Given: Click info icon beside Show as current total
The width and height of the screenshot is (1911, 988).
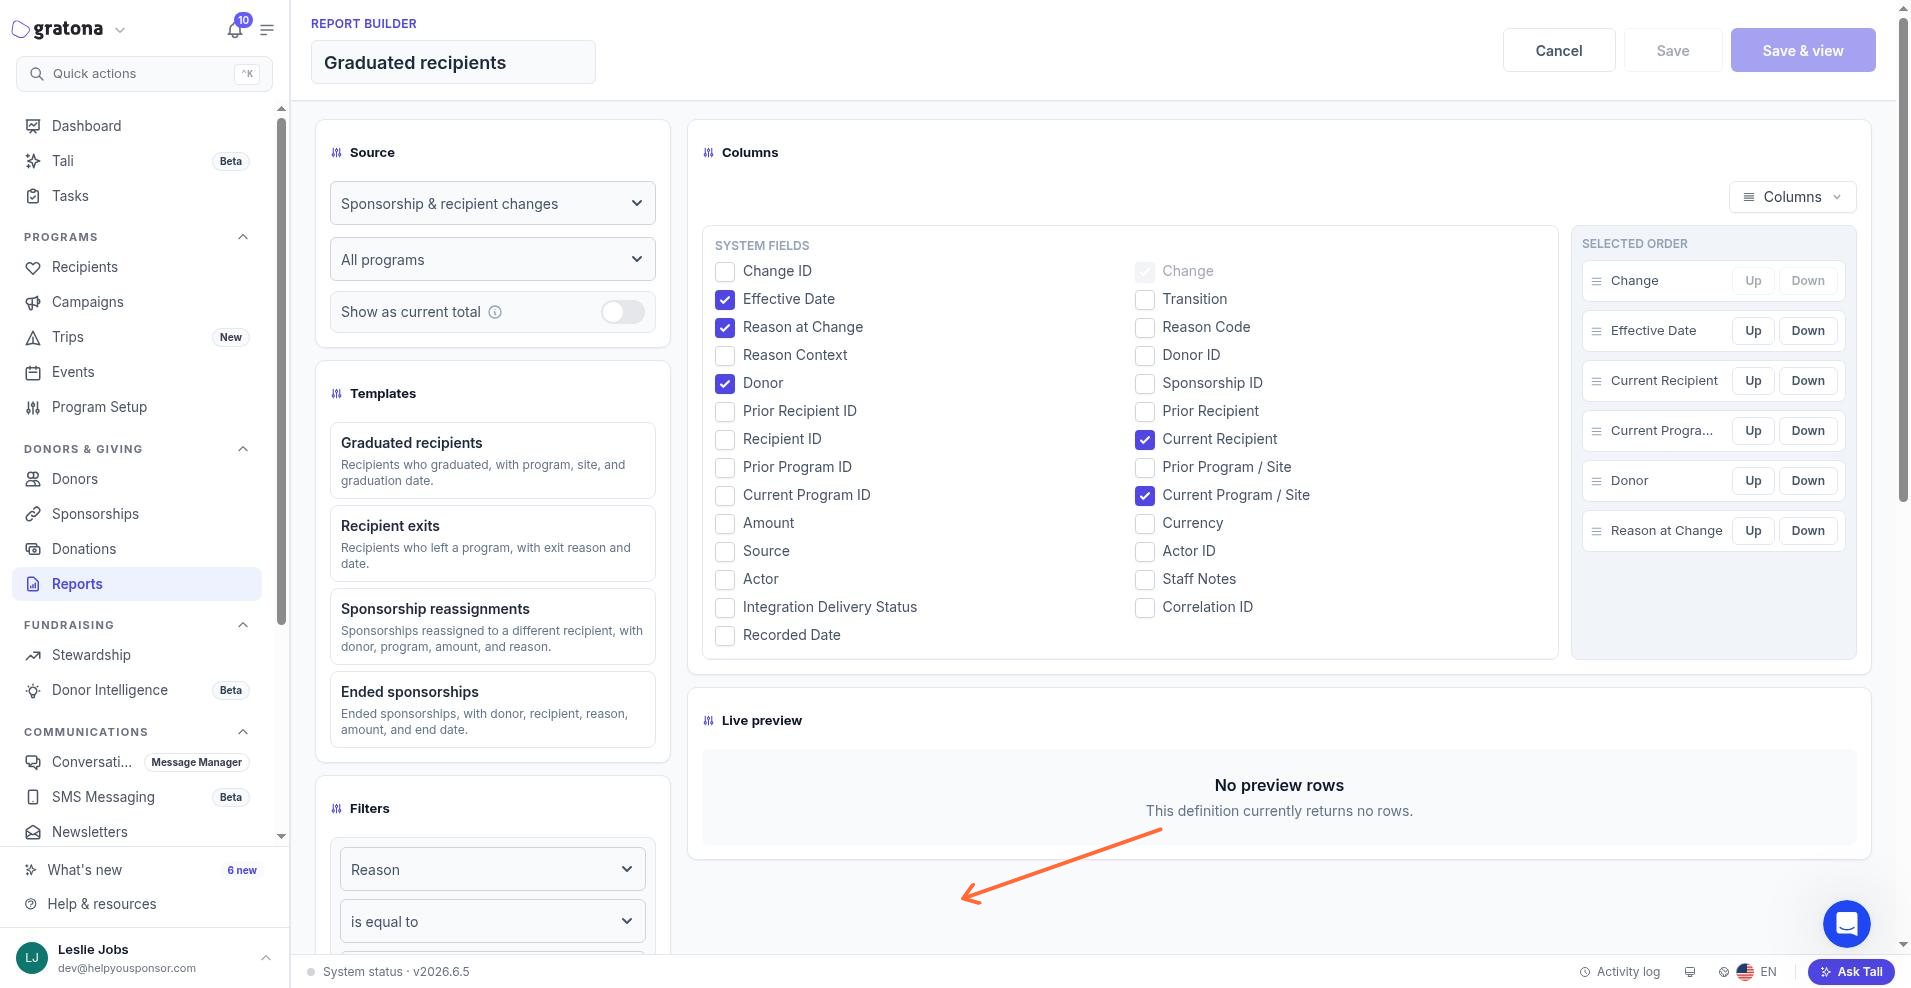Looking at the screenshot, I should [x=495, y=312].
